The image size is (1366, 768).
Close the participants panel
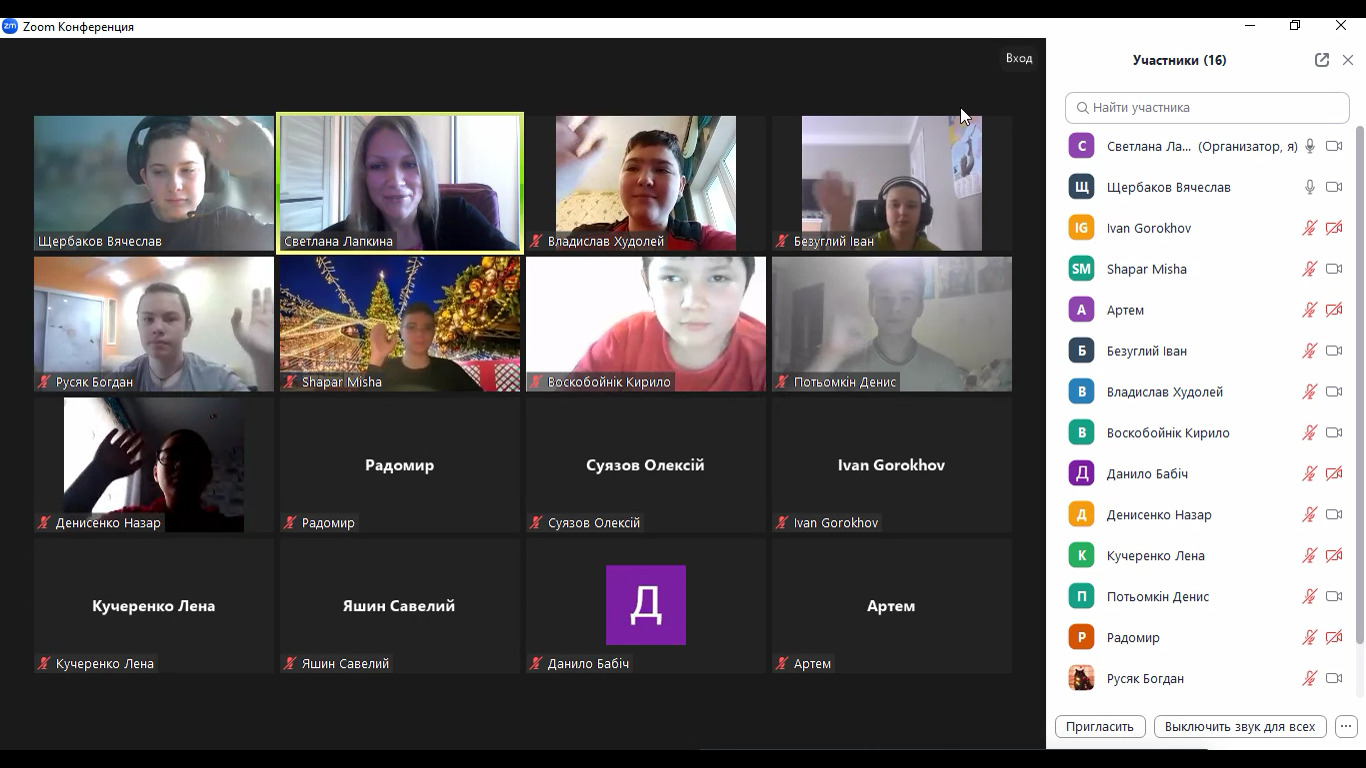pyautogui.click(x=1348, y=60)
